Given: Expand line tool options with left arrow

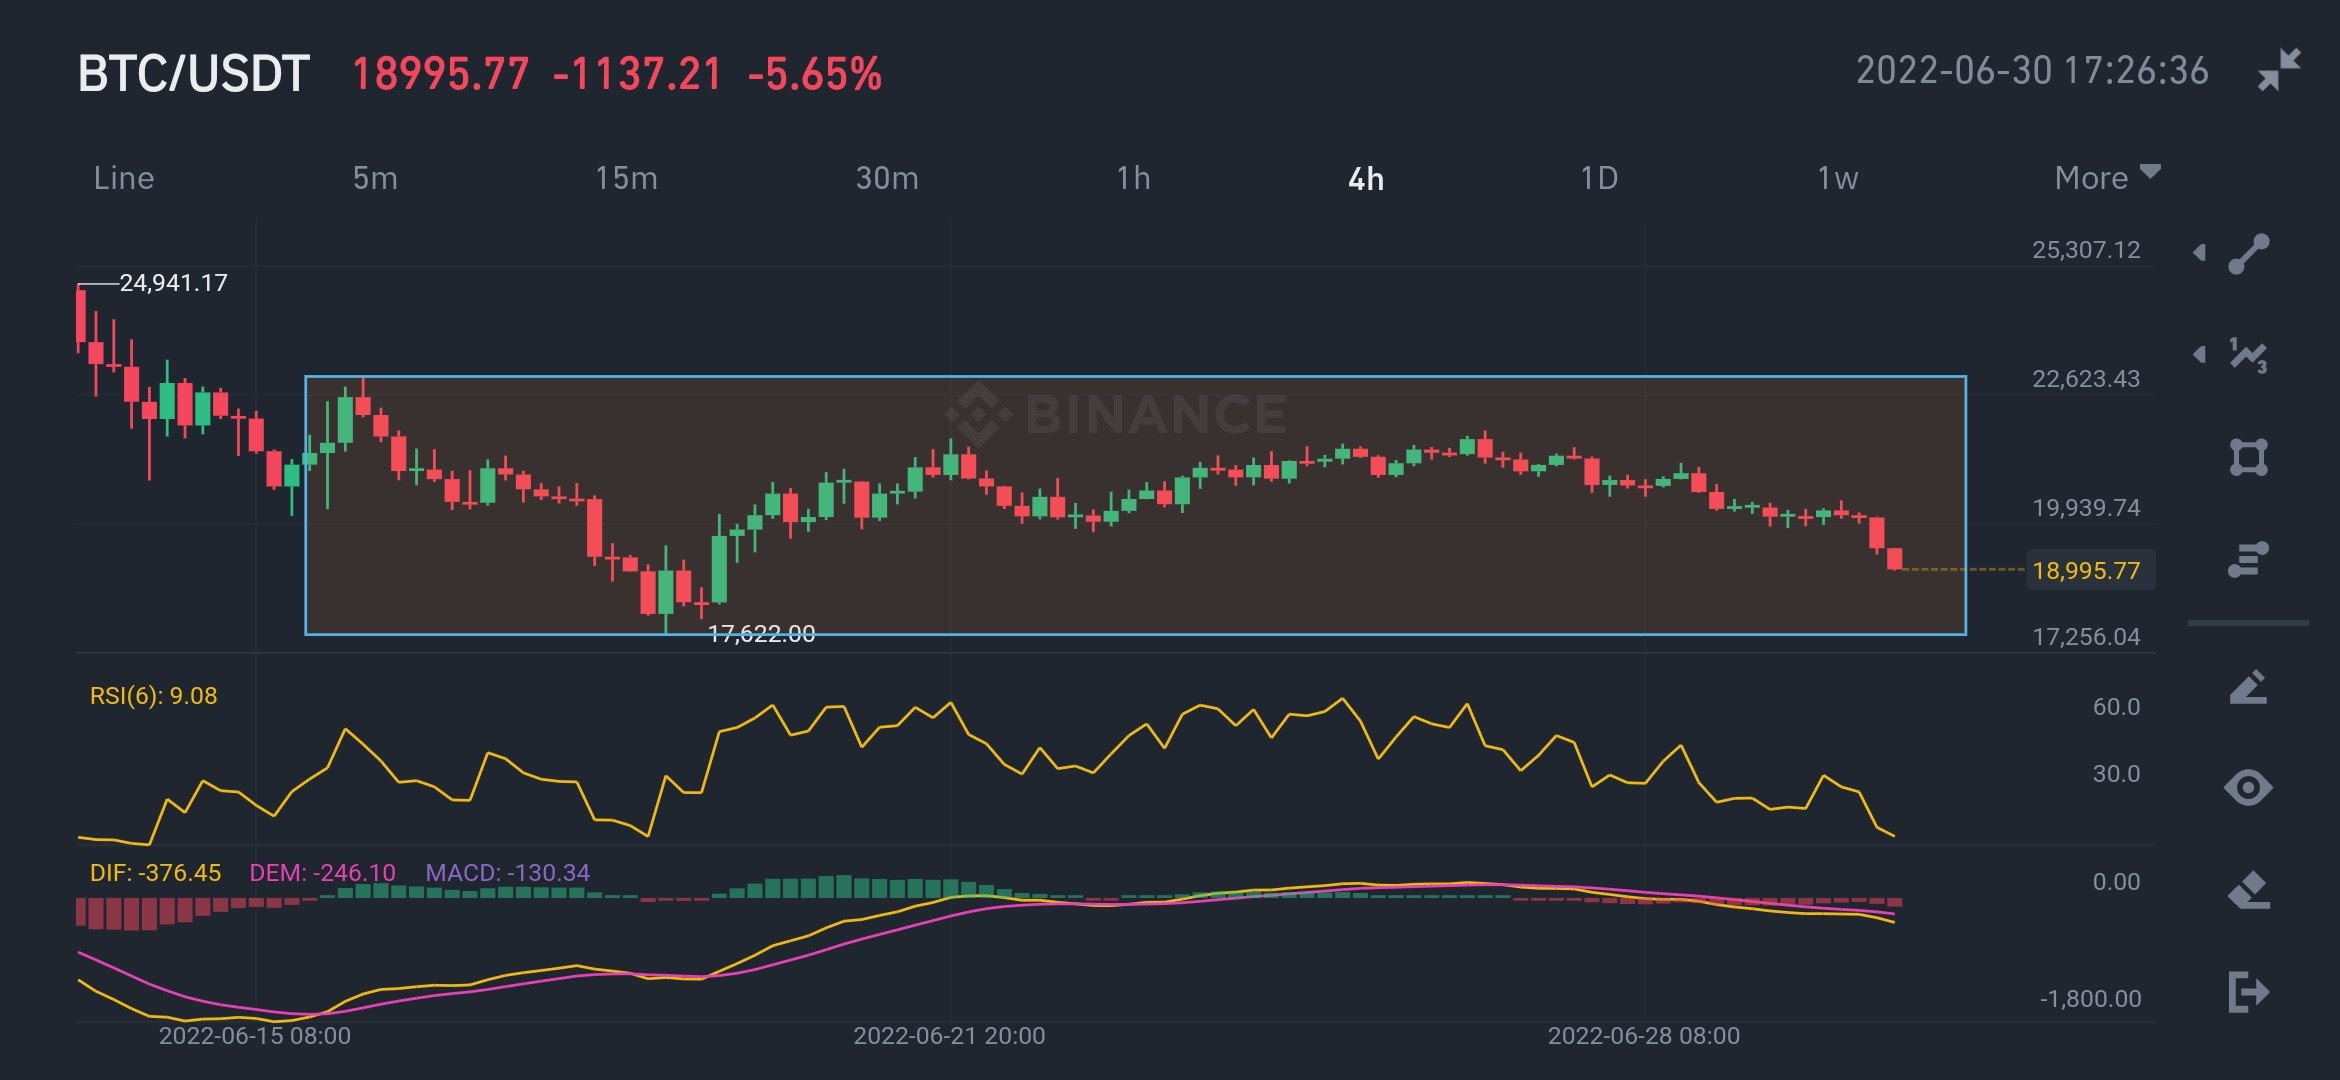Looking at the screenshot, I should pos(2199,252).
